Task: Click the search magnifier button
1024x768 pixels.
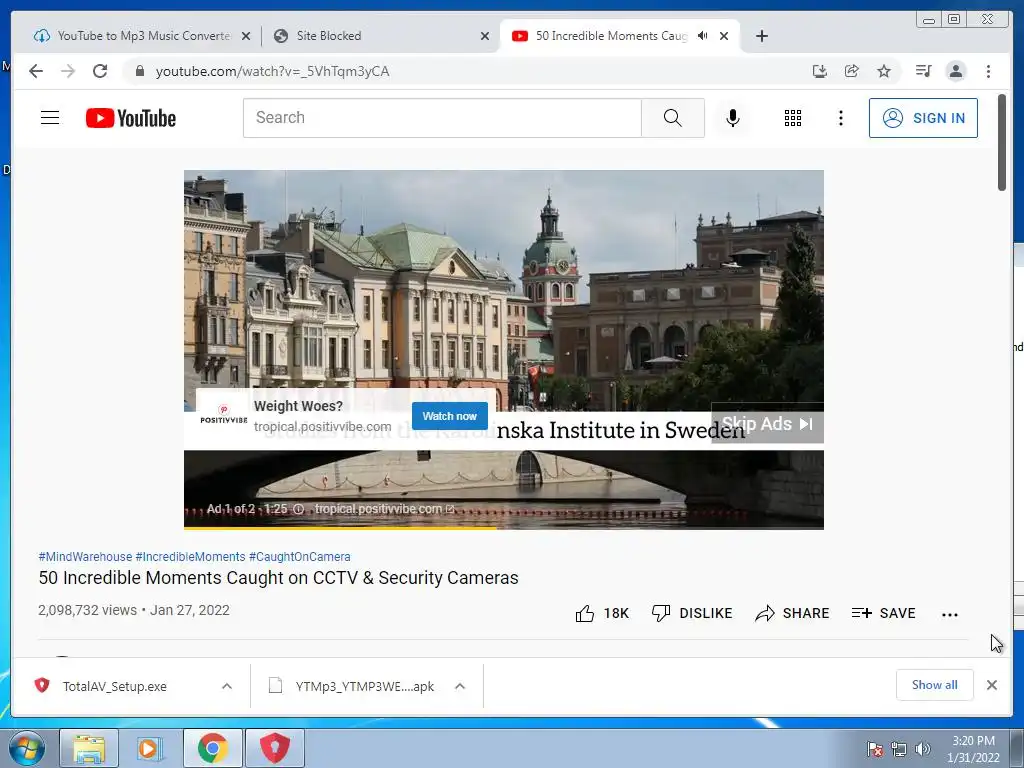Action: pyautogui.click(x=673, y=118)
